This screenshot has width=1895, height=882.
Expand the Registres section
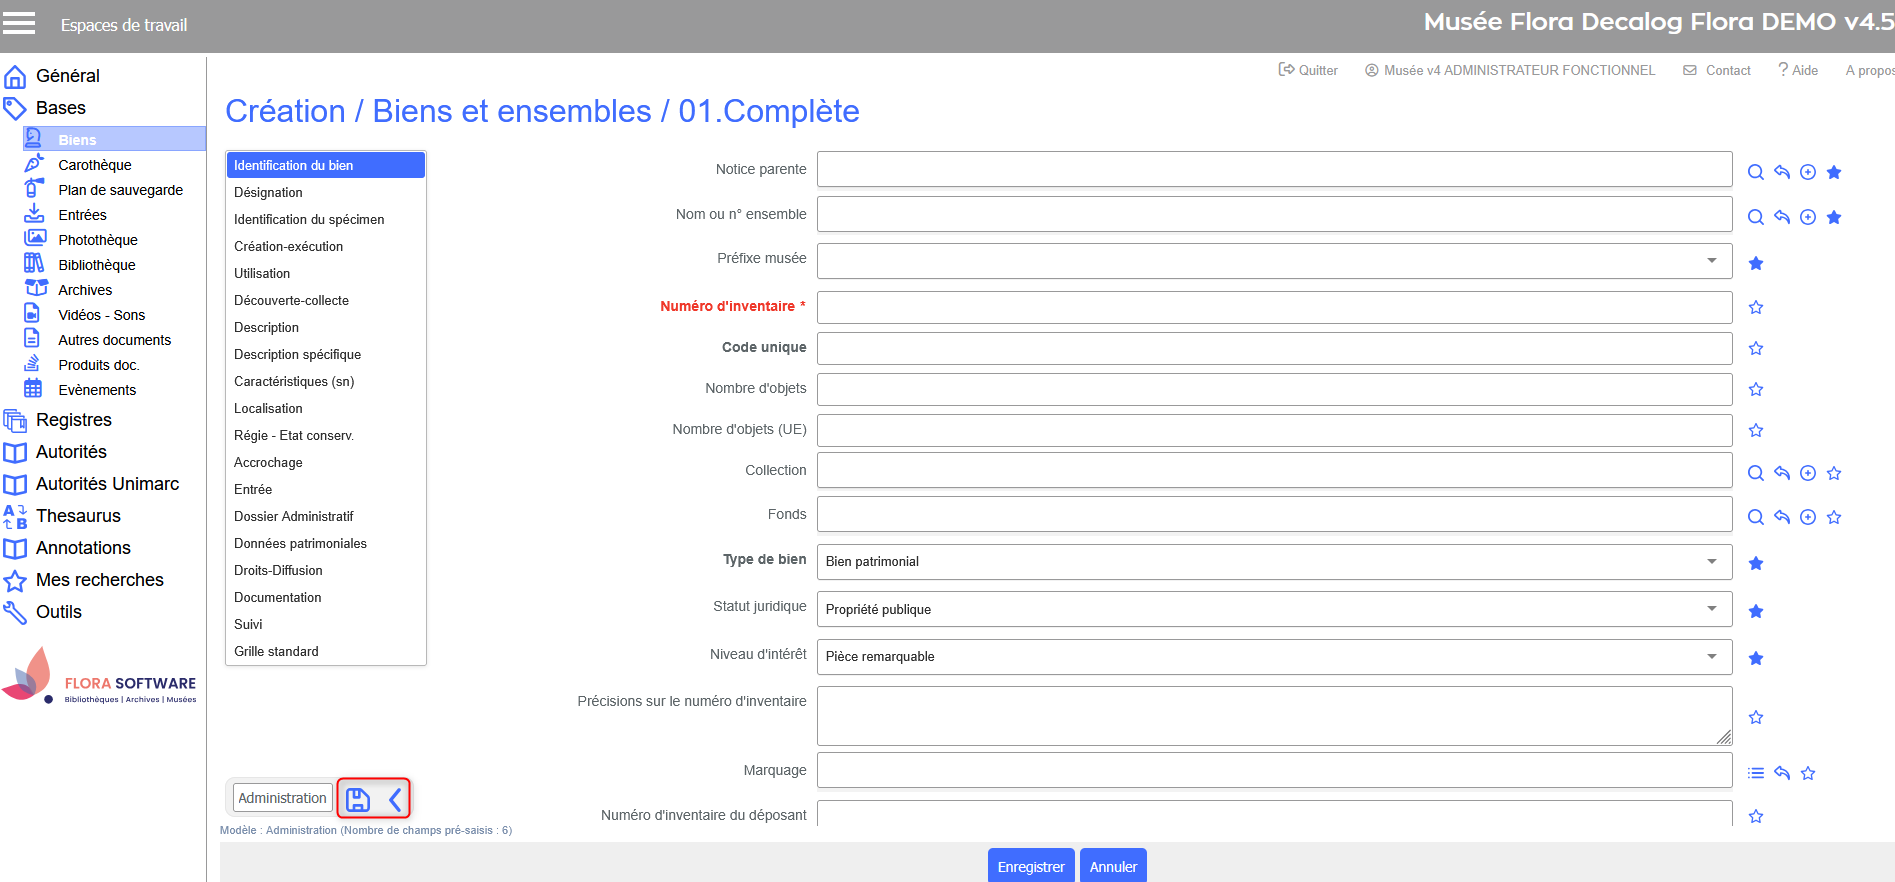74,420
